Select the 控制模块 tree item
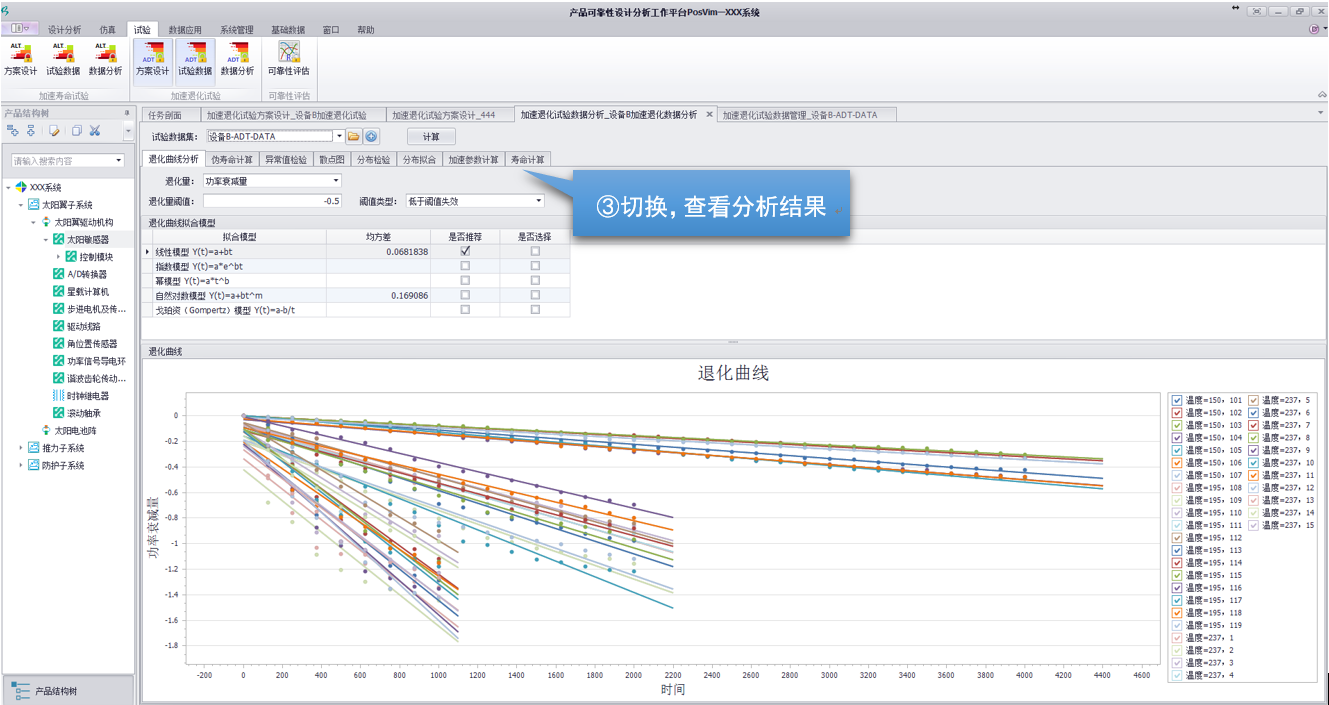The width and height of the screenshot is (1329, 705). (98, 256)
